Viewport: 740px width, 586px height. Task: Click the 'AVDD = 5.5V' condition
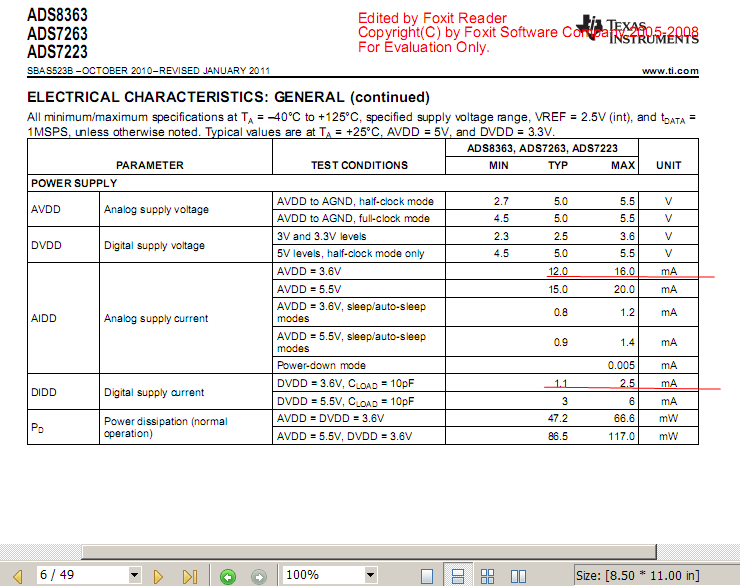coord(309,289)
